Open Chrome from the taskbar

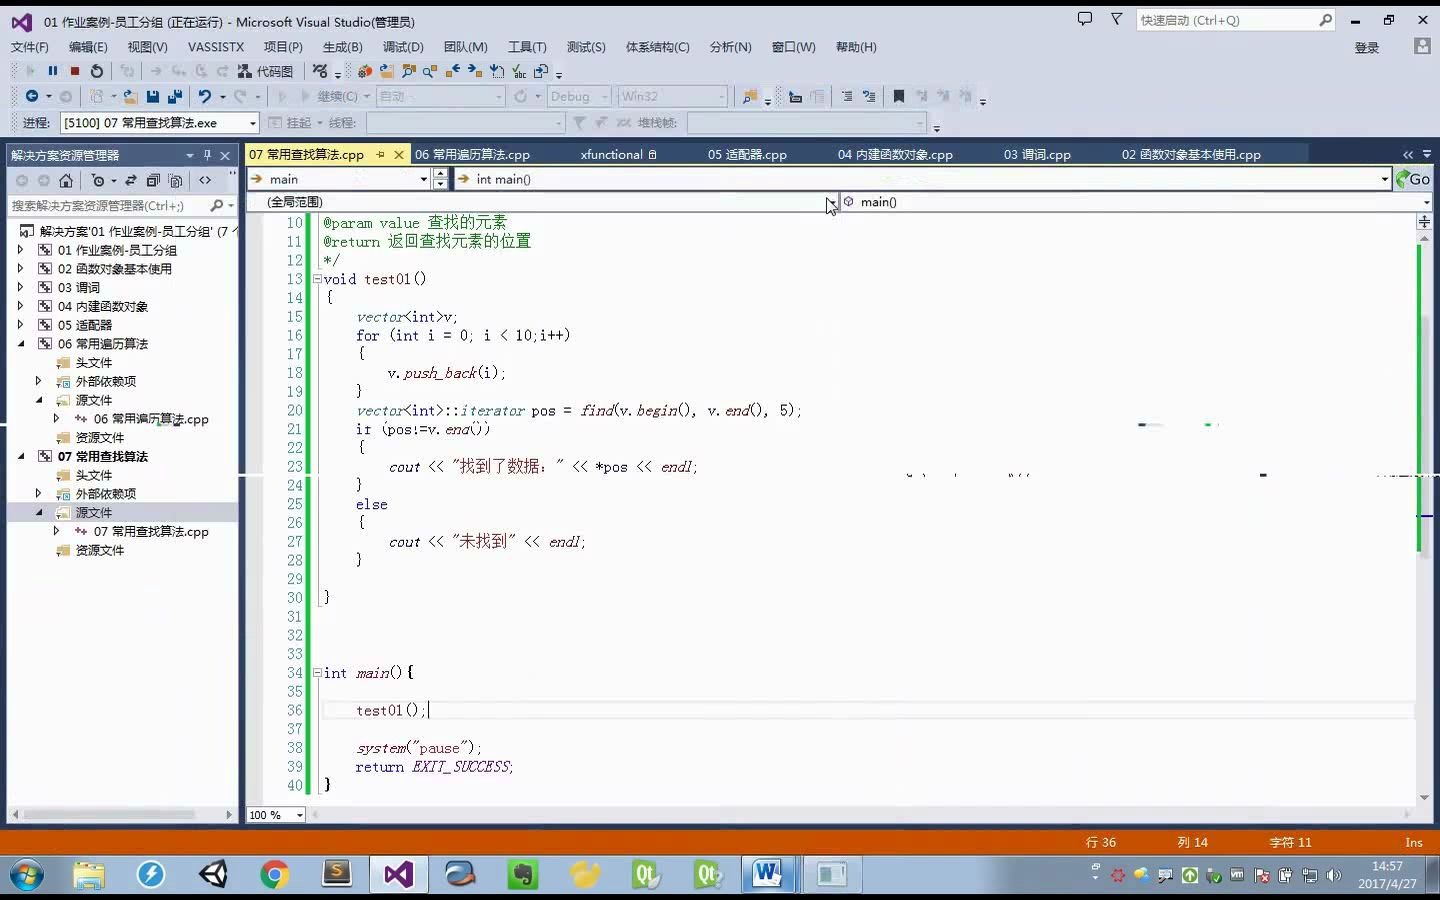[274, 875]
